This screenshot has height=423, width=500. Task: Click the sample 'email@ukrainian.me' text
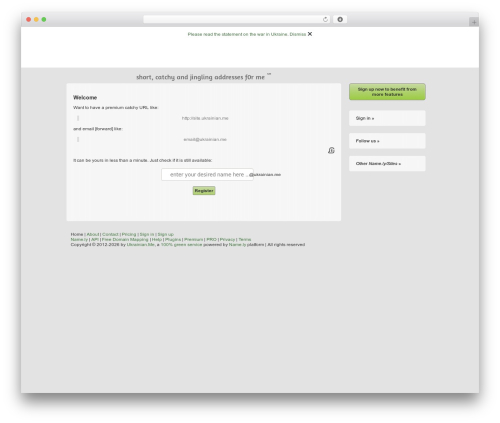tap(205, 139)
